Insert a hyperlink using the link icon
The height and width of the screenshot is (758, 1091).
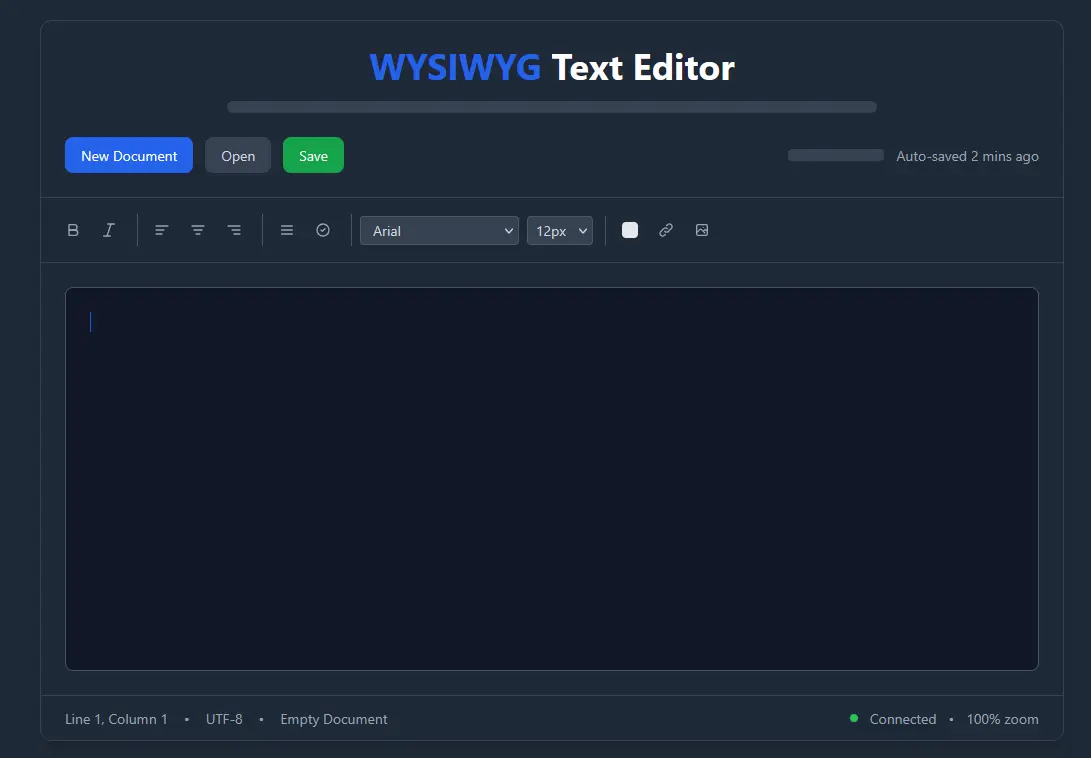pyautogui.click(x=666, y=230)
